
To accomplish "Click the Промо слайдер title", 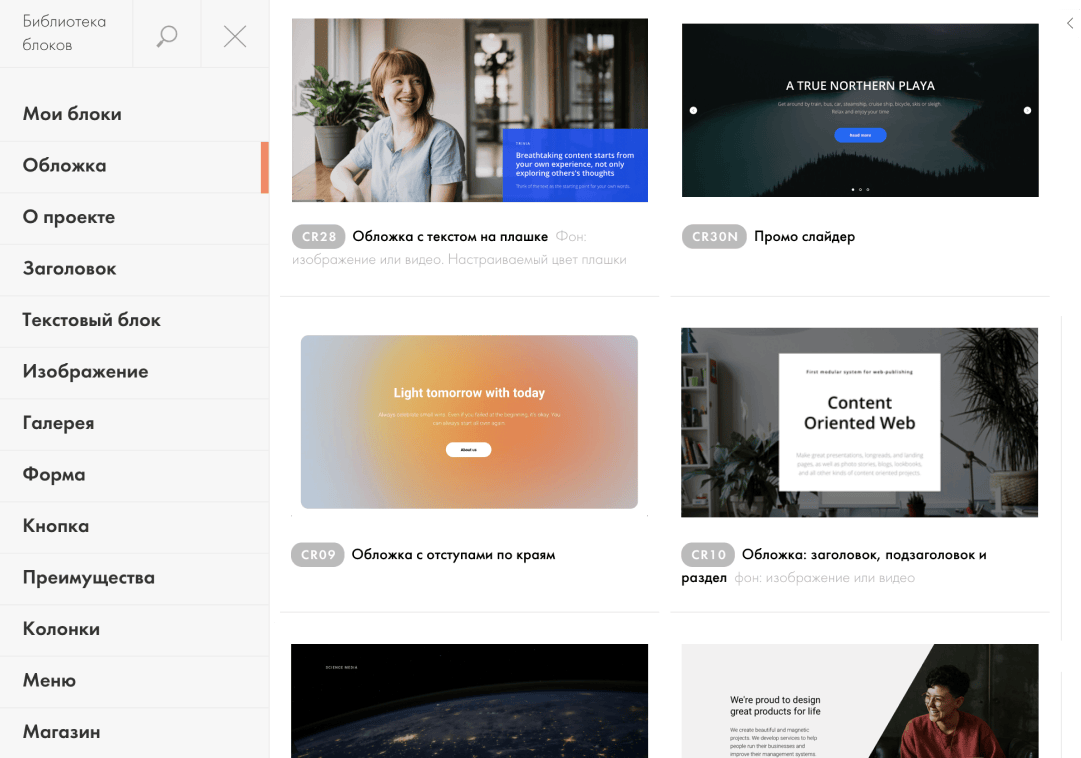I will coord(805,237).
